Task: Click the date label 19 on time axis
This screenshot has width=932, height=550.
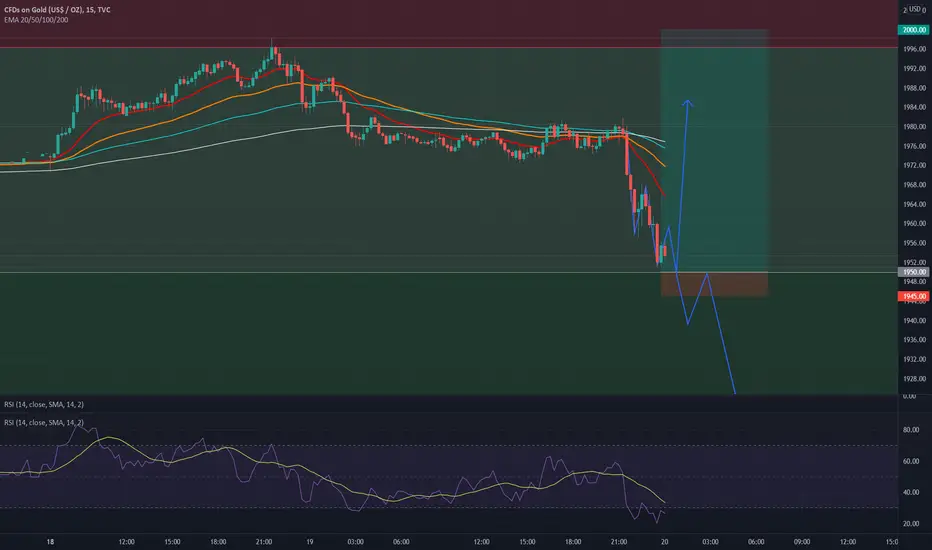Action: pos(310,542)
